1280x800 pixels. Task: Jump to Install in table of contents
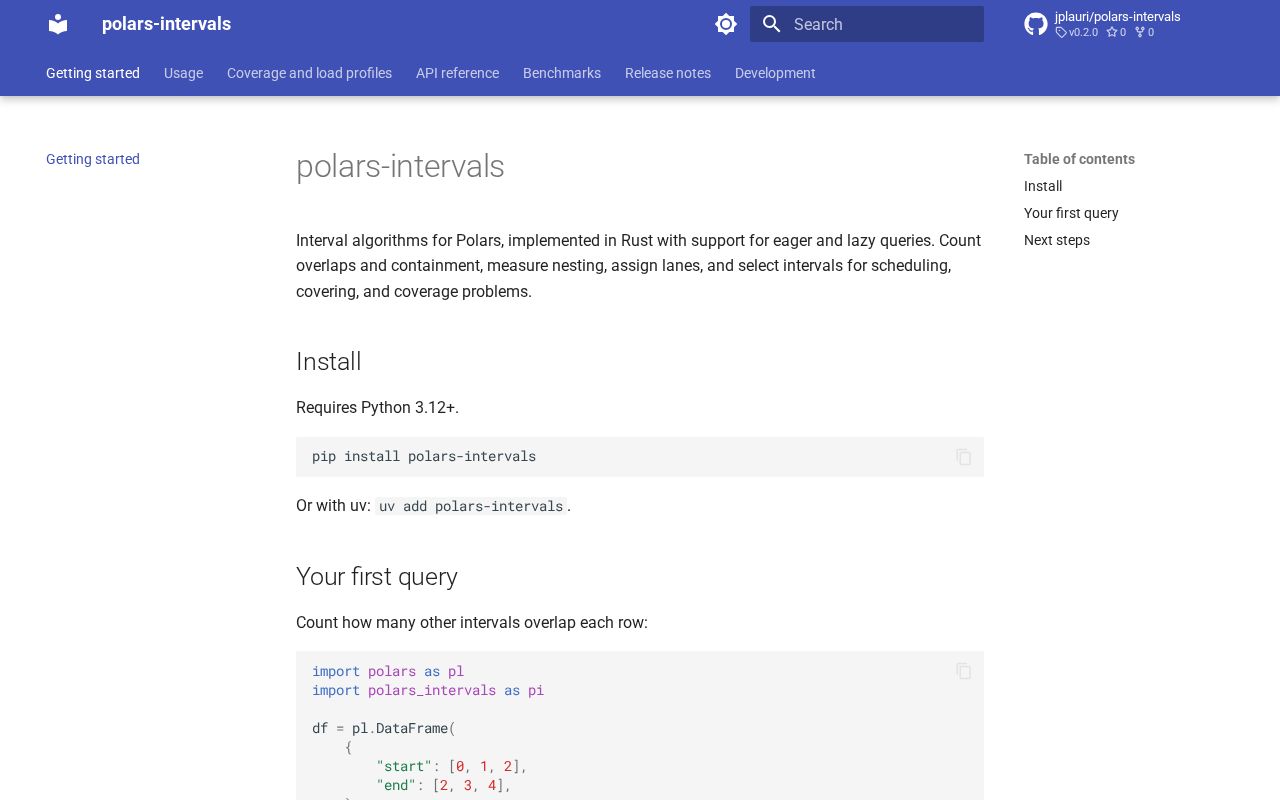click(x=1043, y=186)
